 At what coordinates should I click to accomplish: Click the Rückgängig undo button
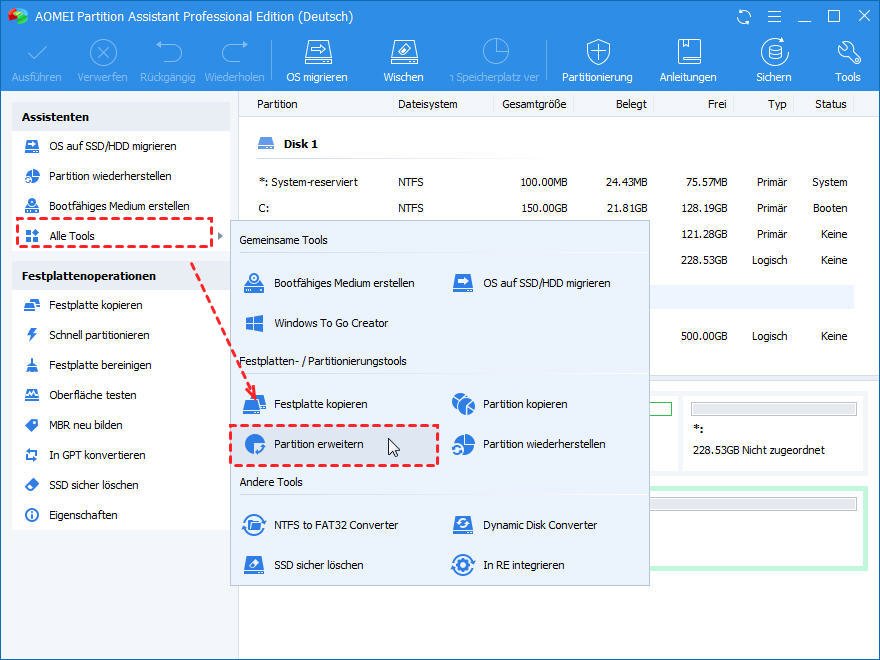click(168, 61)
